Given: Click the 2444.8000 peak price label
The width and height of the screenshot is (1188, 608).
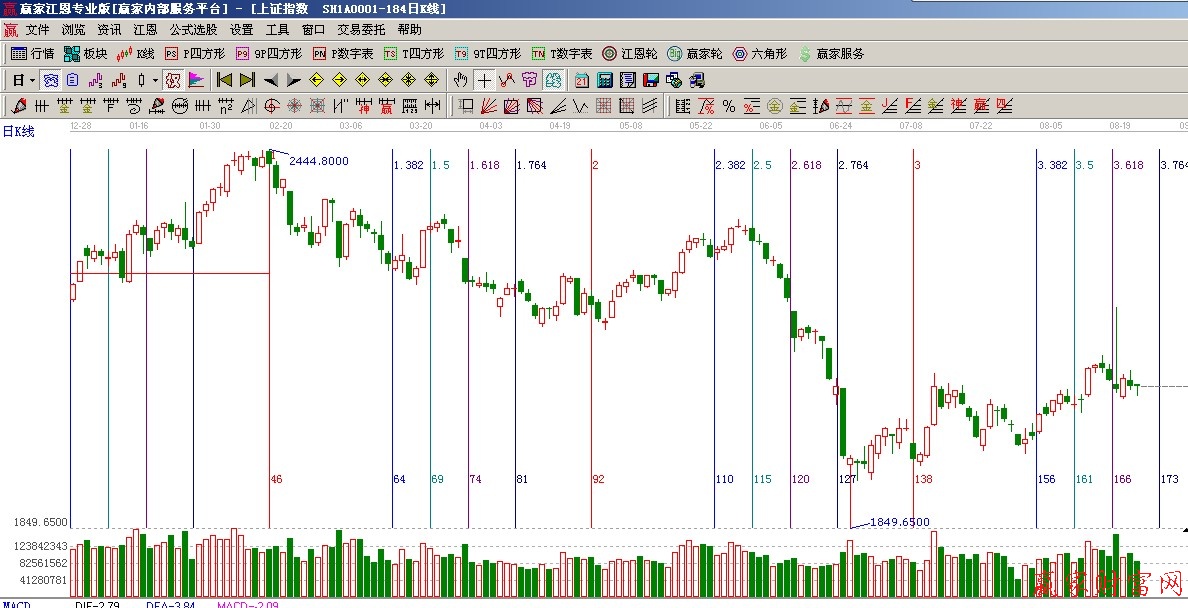Looking at the screenshot, I should (319, 161).
